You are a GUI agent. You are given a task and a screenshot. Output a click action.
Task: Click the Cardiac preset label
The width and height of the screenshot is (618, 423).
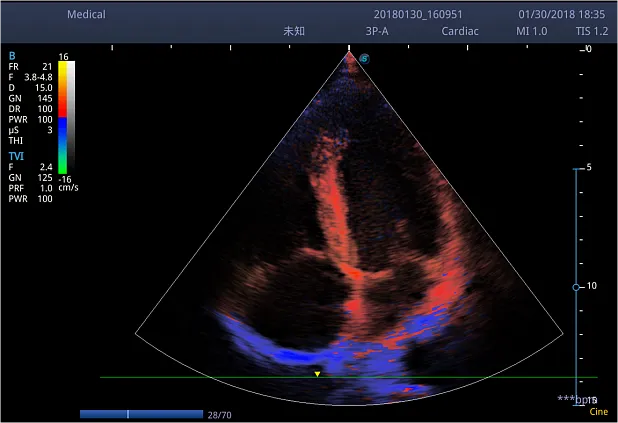[x=460, y=31]
